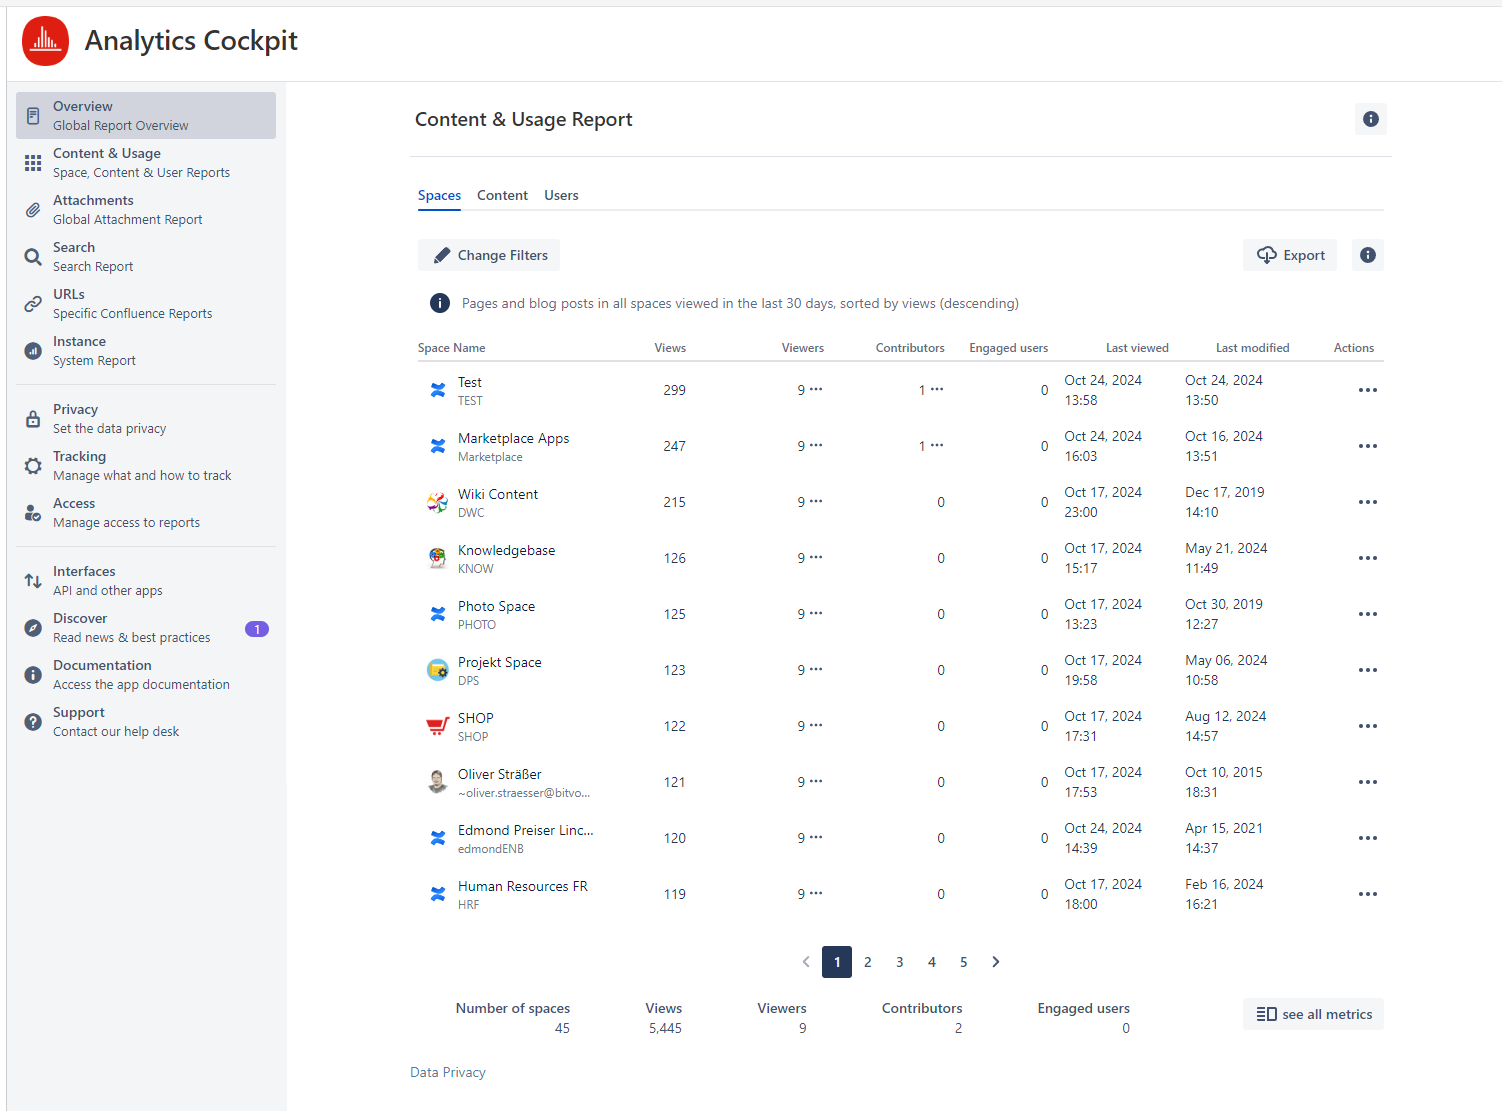Click the Analytics Cockpit red logo icon
Image resolution: width=1502 pixels, height=1111 pixels.
point(45,41)
